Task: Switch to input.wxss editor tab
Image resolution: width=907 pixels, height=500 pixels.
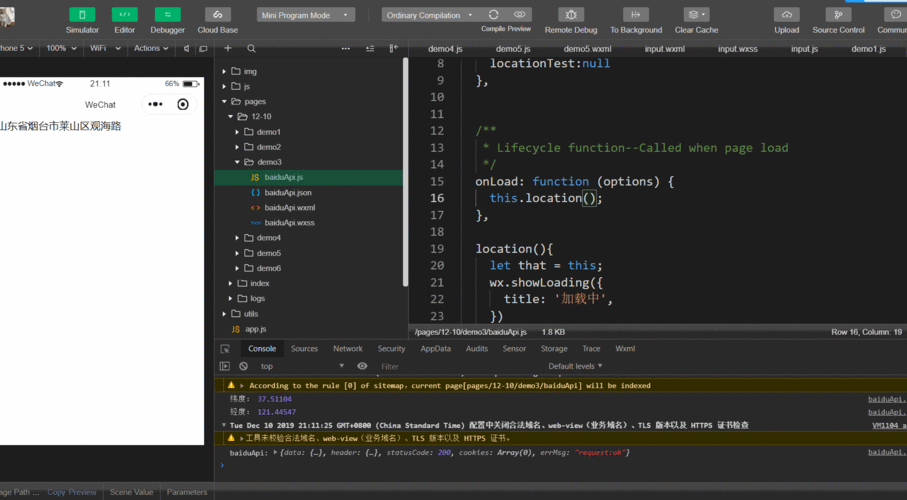Action: 738,49
